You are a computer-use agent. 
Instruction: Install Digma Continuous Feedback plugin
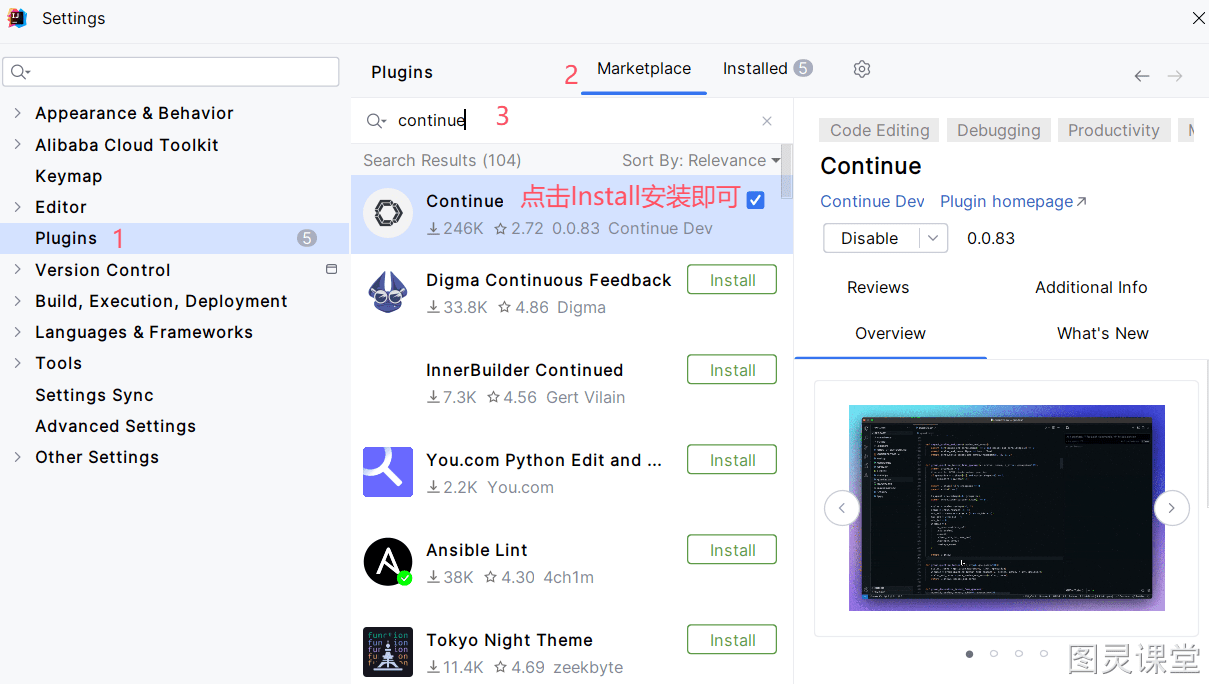[732, 280]
